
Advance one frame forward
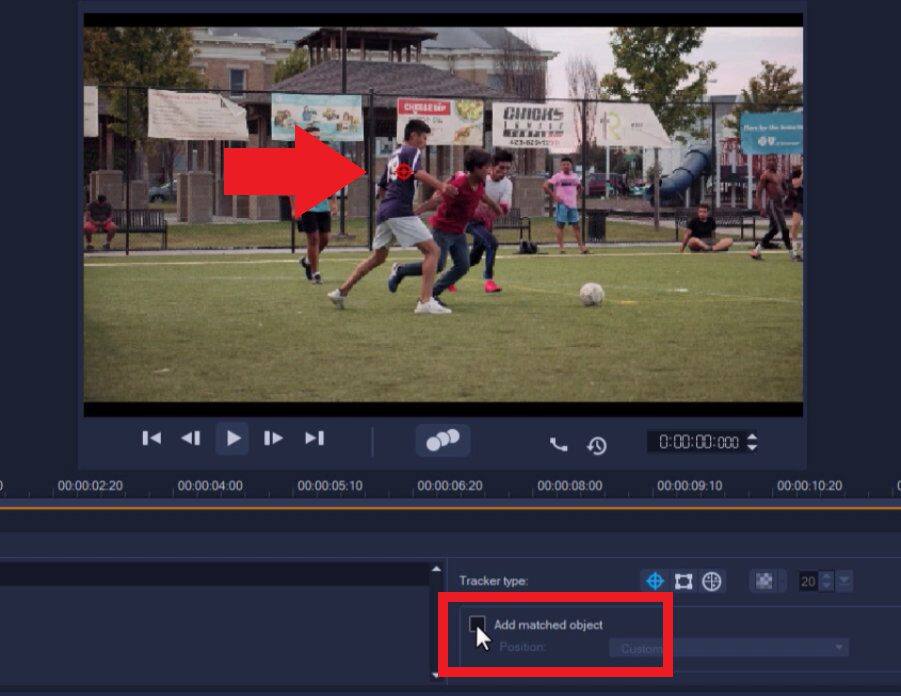point(272,437)
